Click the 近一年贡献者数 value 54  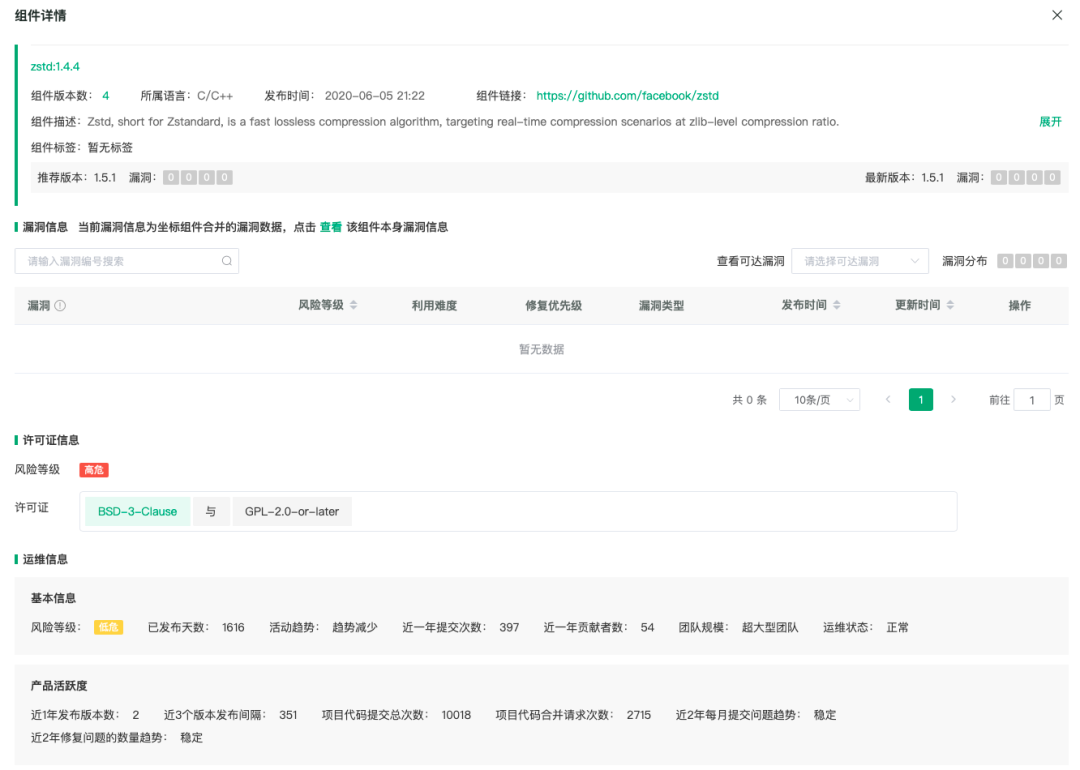(x=647, y=627)
